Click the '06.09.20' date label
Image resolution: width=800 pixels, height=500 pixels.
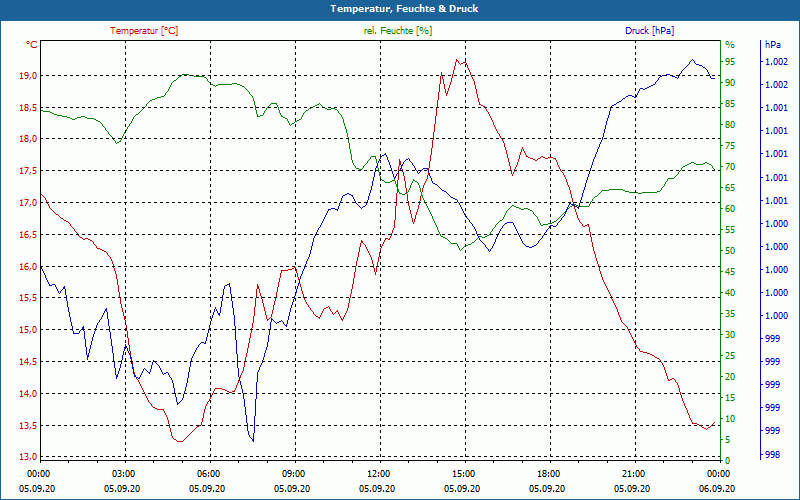tap(717, 488)
